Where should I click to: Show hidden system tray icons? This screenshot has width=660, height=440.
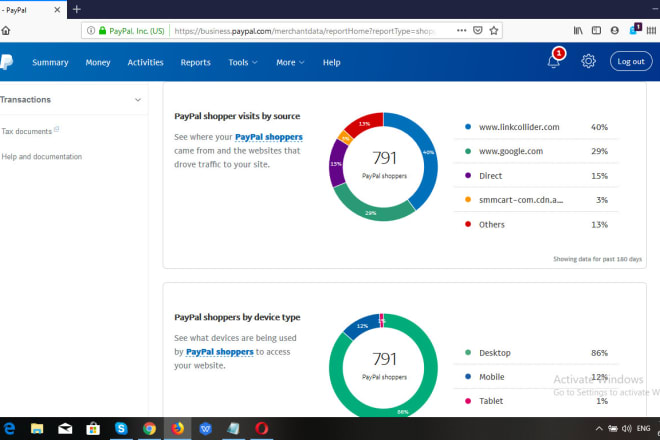(599, 429)
